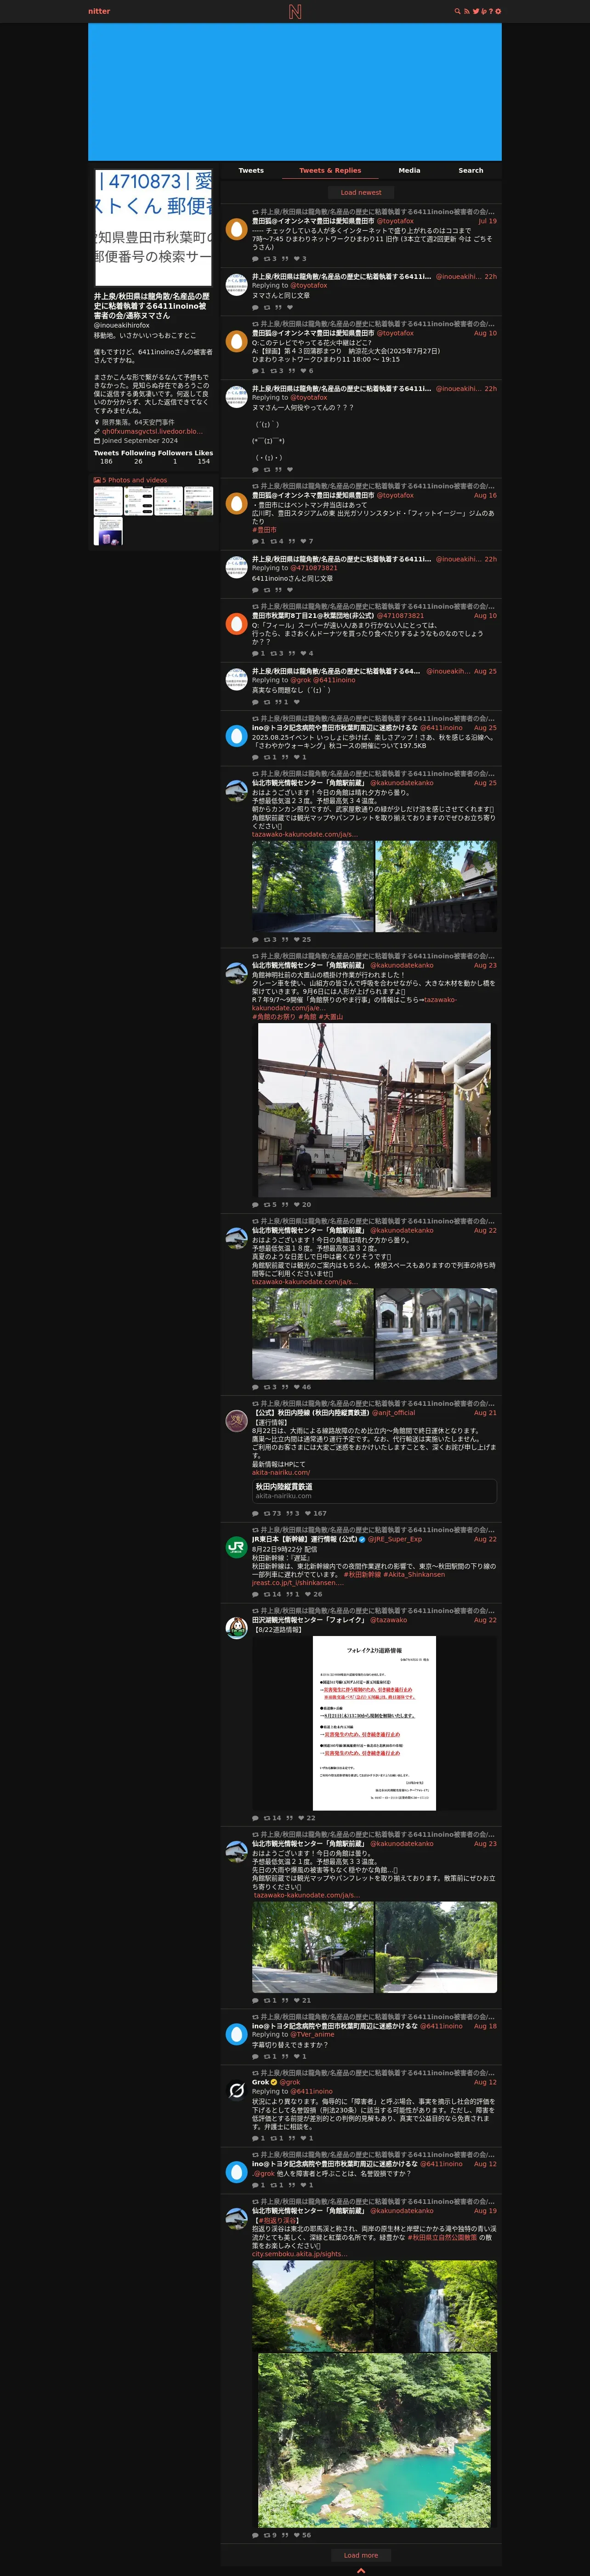
Task: Open the crane construction photo in Aug 23 tweet
Action: pos(374,1110)
